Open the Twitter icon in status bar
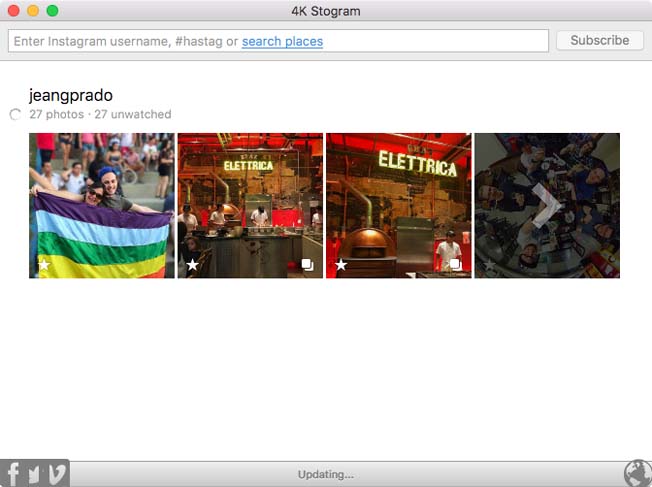Viewport: 652px width, 487px height. click(x=35, y=474)
